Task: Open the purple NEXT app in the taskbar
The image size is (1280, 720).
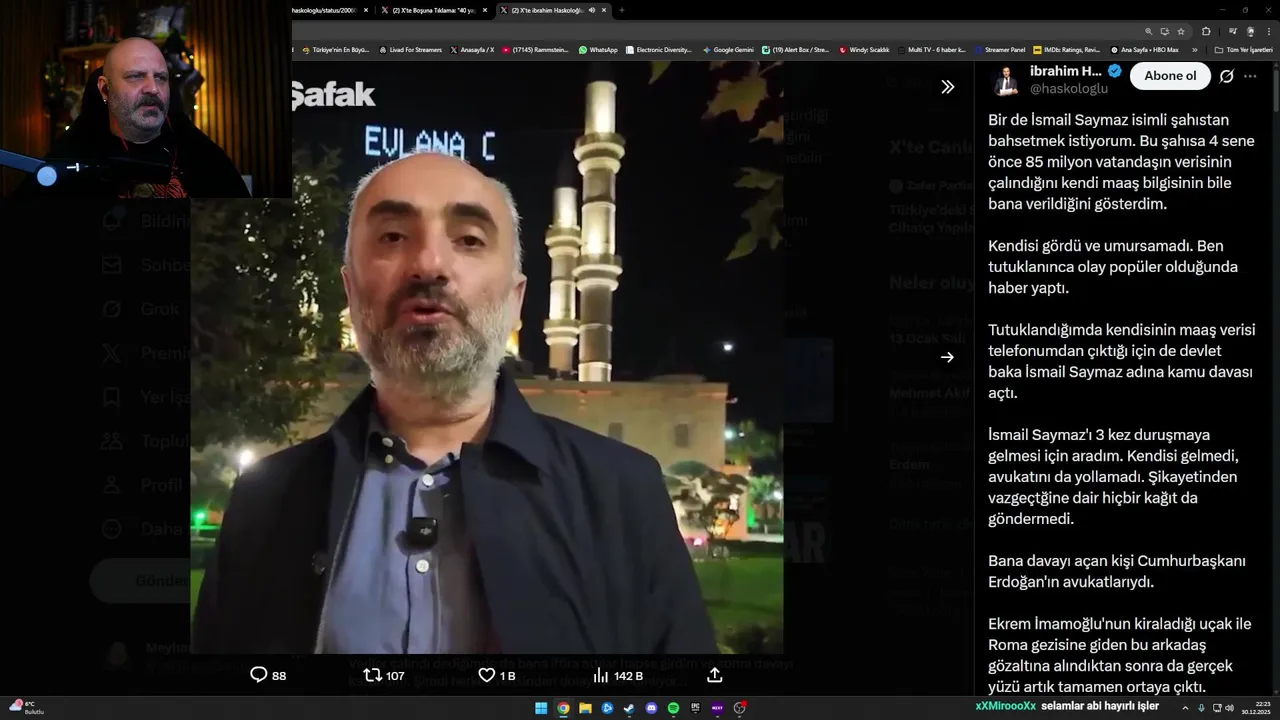Action: [x=717, y=708]
